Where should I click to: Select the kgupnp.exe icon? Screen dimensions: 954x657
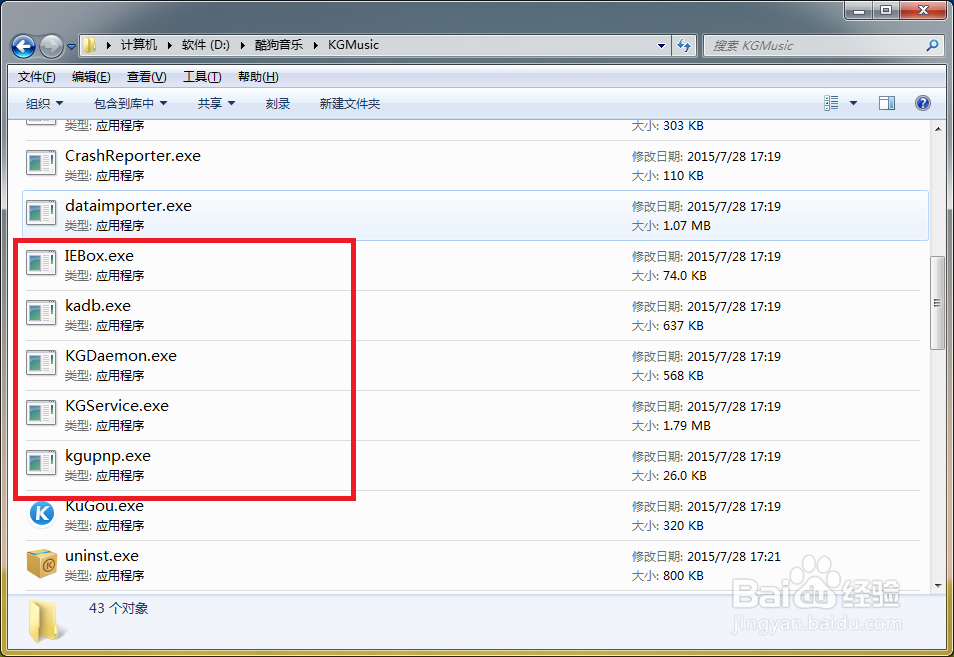pyautogui.click(x=41, y=463)
